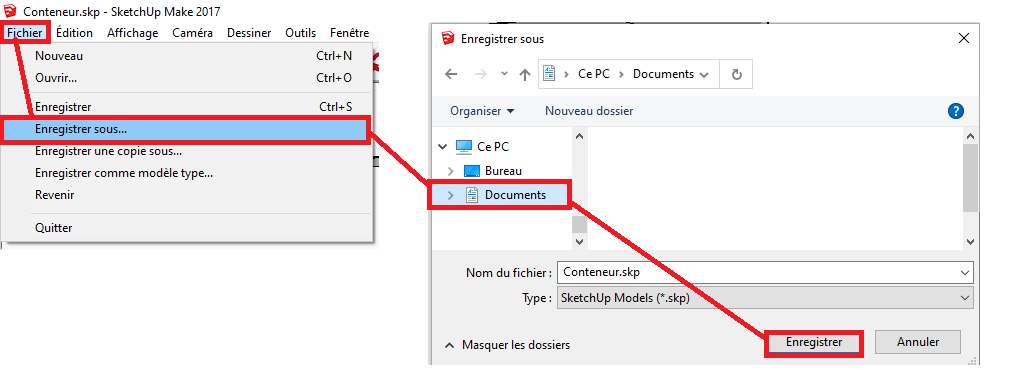The height and width of the screenshot is (372, 1012).
Task: Refresh the folder location
Action: tap(736, 74)
